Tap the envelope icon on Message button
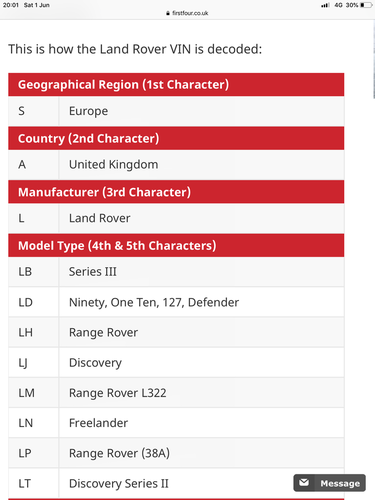Viewport: 375px width, 500px height. 304,483
